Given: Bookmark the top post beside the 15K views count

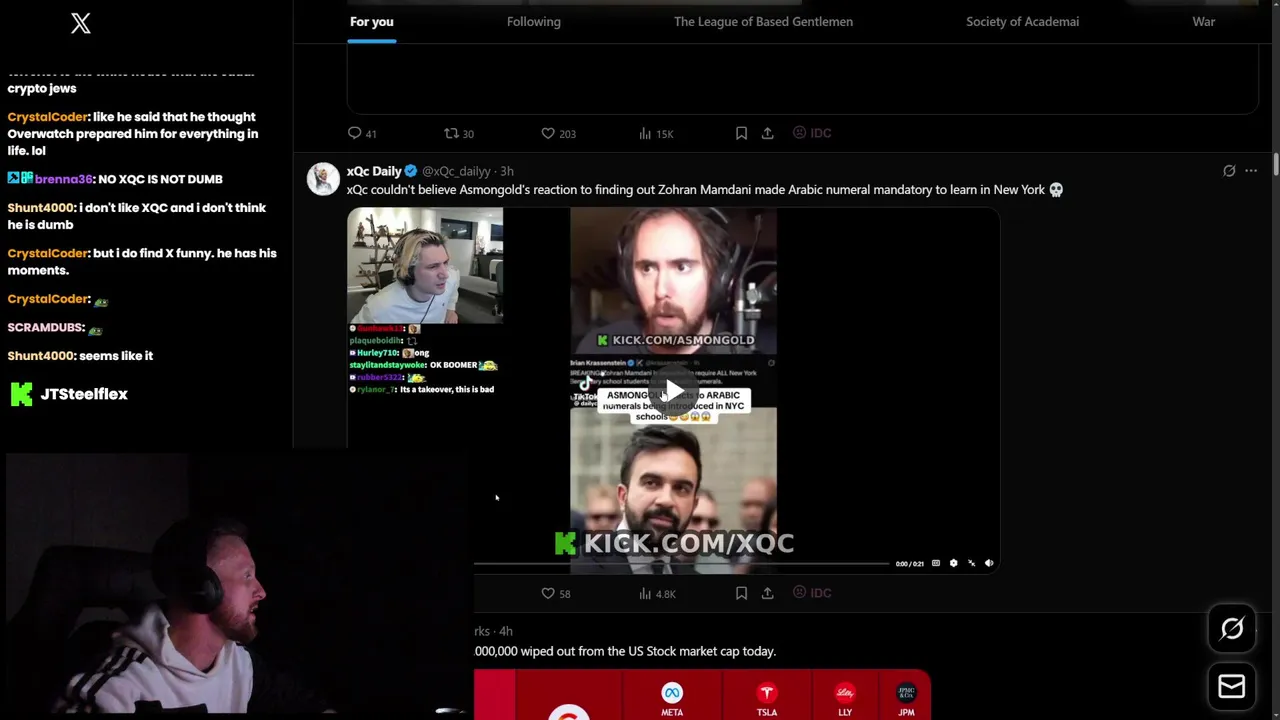Looking at the screenshot, I should pyautogui.click(x=741, y=133).
